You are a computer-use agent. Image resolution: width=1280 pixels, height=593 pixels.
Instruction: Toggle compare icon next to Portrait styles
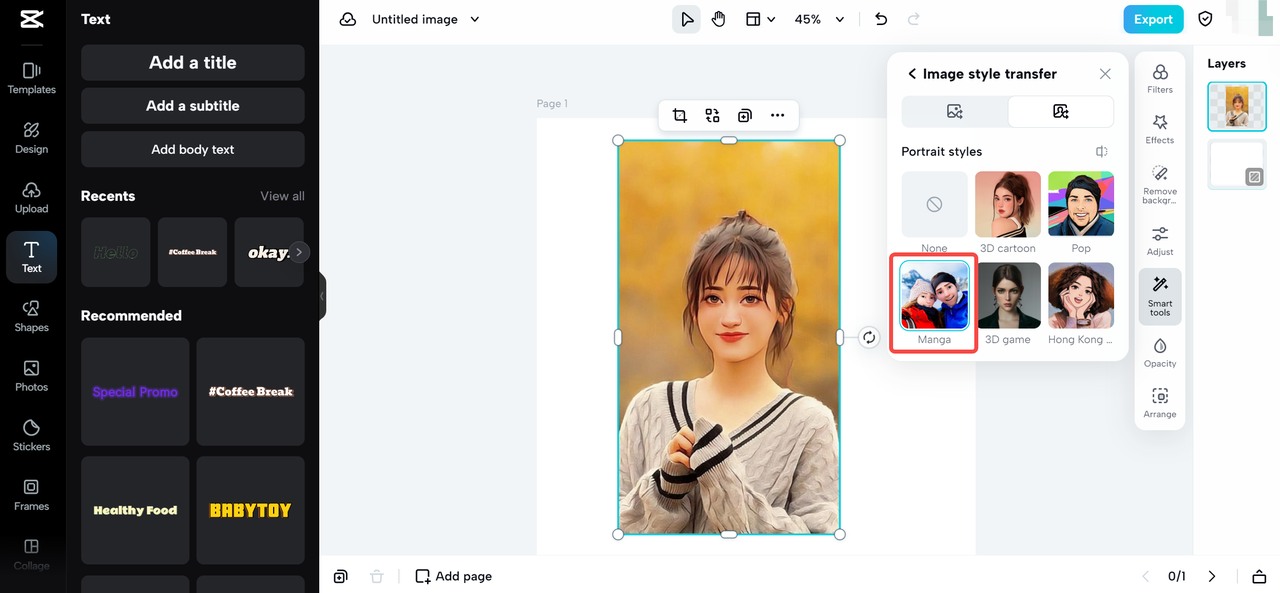click(x=1101, y=152)
